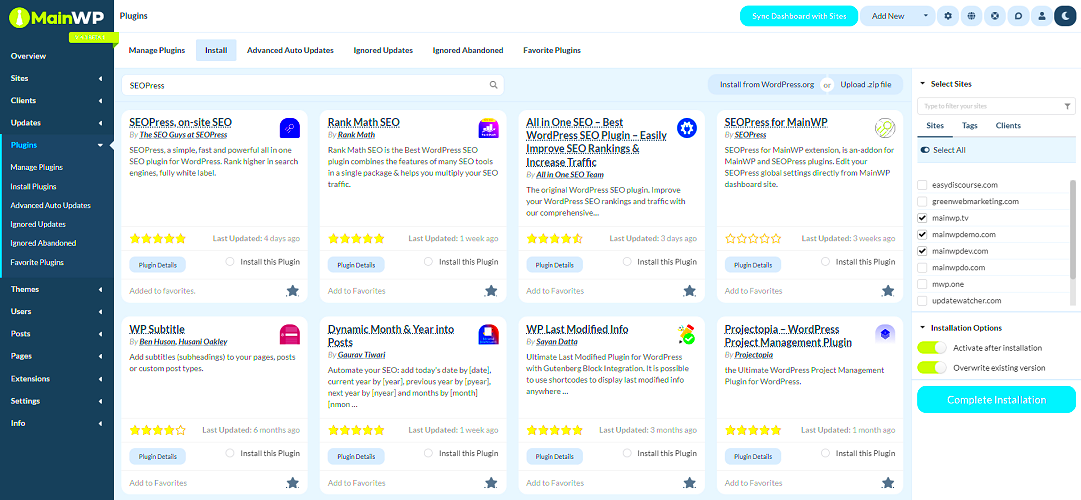Click the Complete Installation button

pyautogui.click(x=996, y=400)
